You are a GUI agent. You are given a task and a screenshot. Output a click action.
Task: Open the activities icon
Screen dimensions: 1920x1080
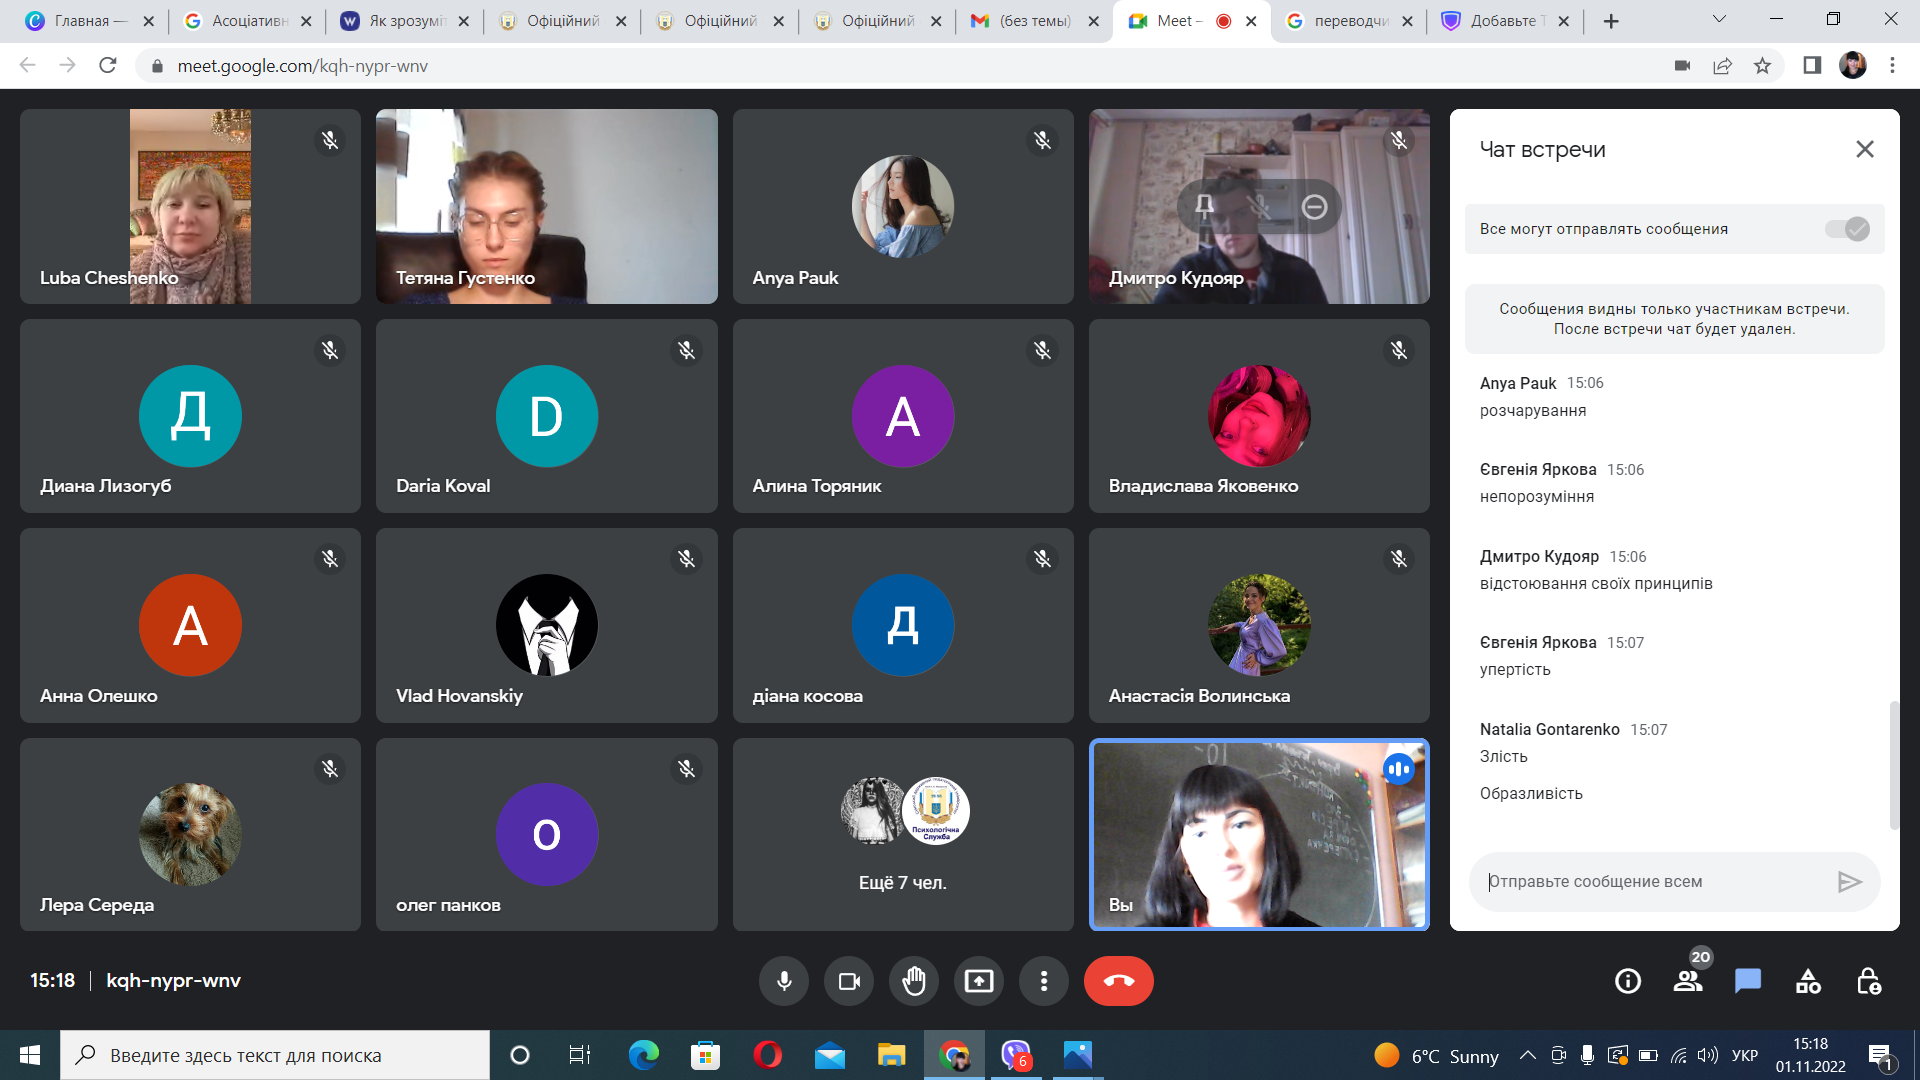pos(1808,981)
